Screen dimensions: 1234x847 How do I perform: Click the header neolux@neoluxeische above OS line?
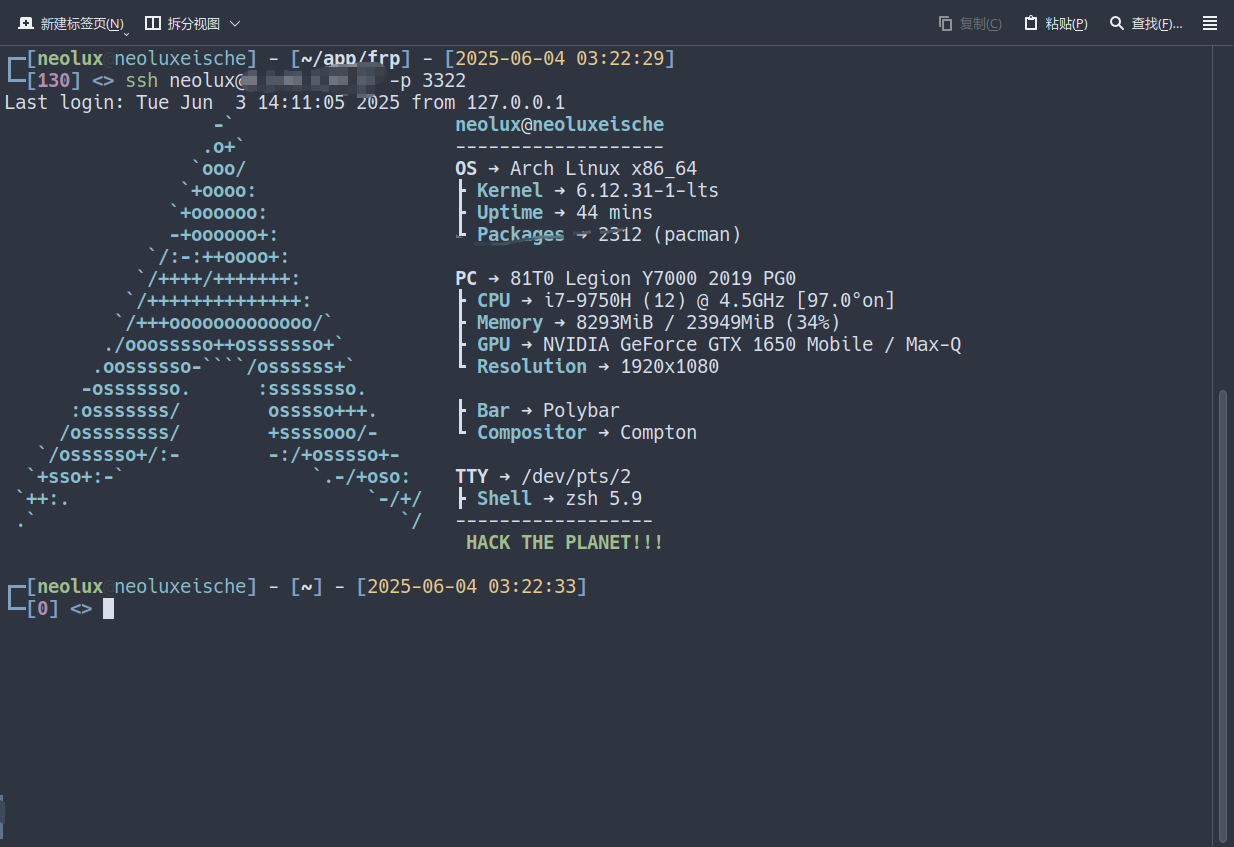click(x=559, y=125)
